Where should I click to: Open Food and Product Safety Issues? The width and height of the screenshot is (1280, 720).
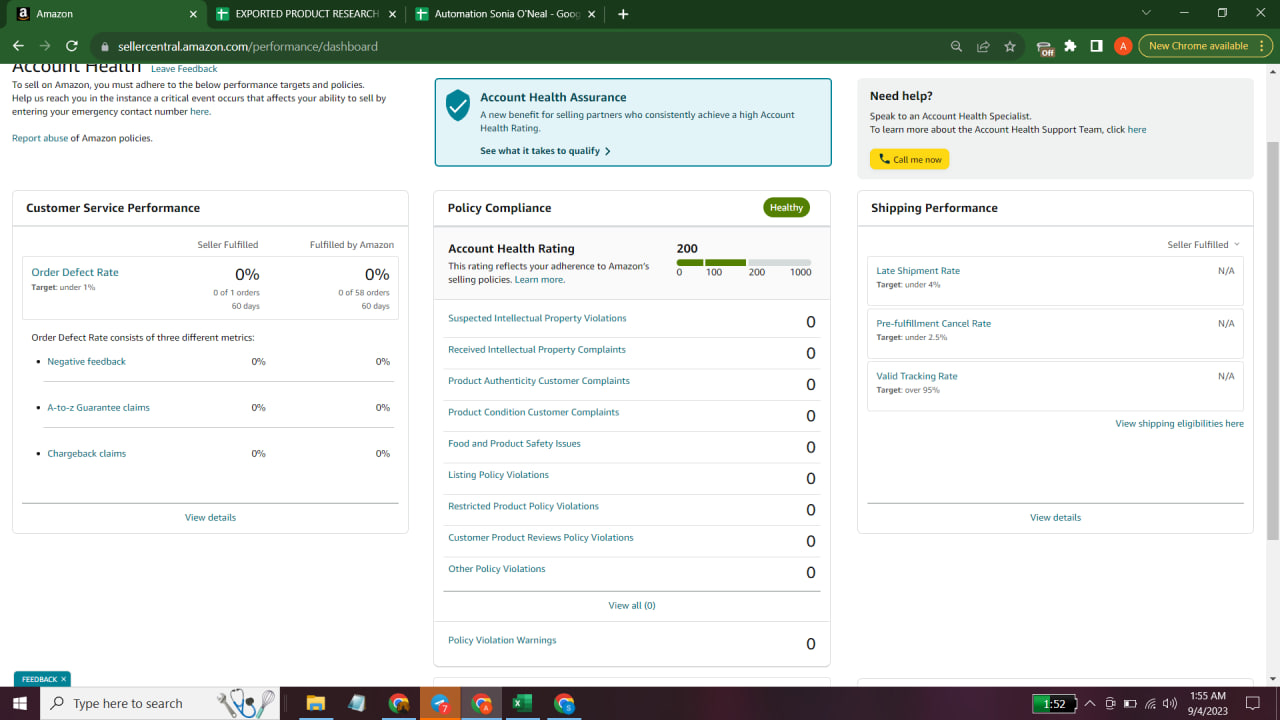[x=514, y=443]
